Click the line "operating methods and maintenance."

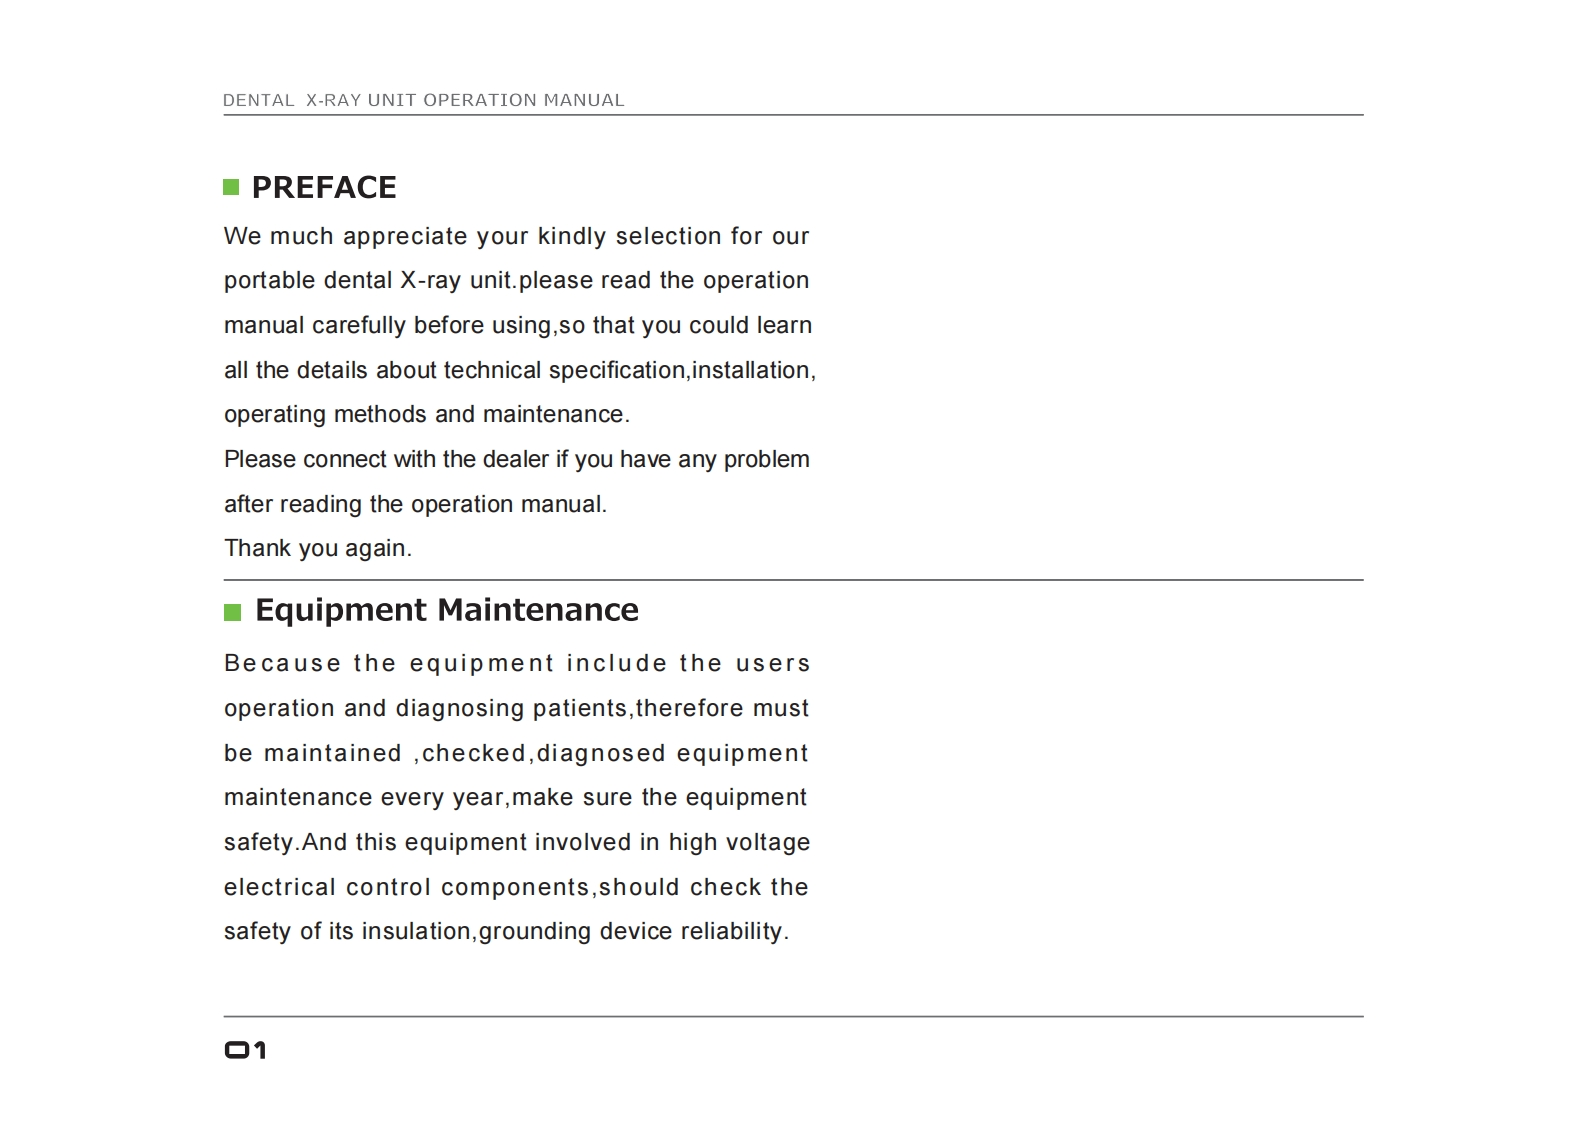(x=426, y=414)
